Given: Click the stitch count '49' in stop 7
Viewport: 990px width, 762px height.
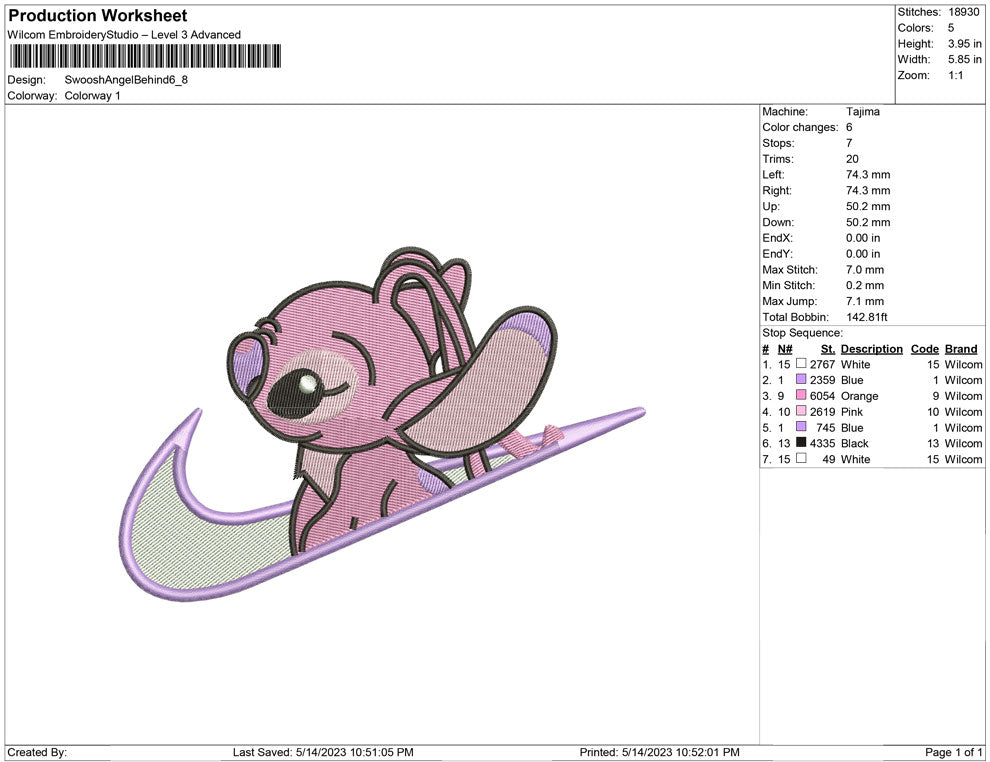Looking at the screenshot, I should (828, 459).
